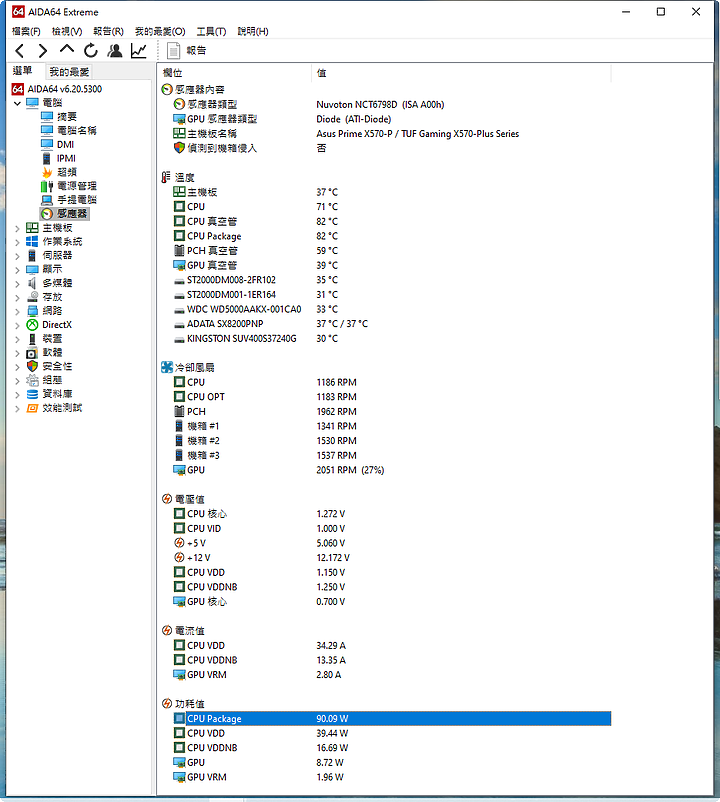Select the CPU VDDNB 16.69 W row
Viewport: 720px width, 802px height.
coord(392,748)
